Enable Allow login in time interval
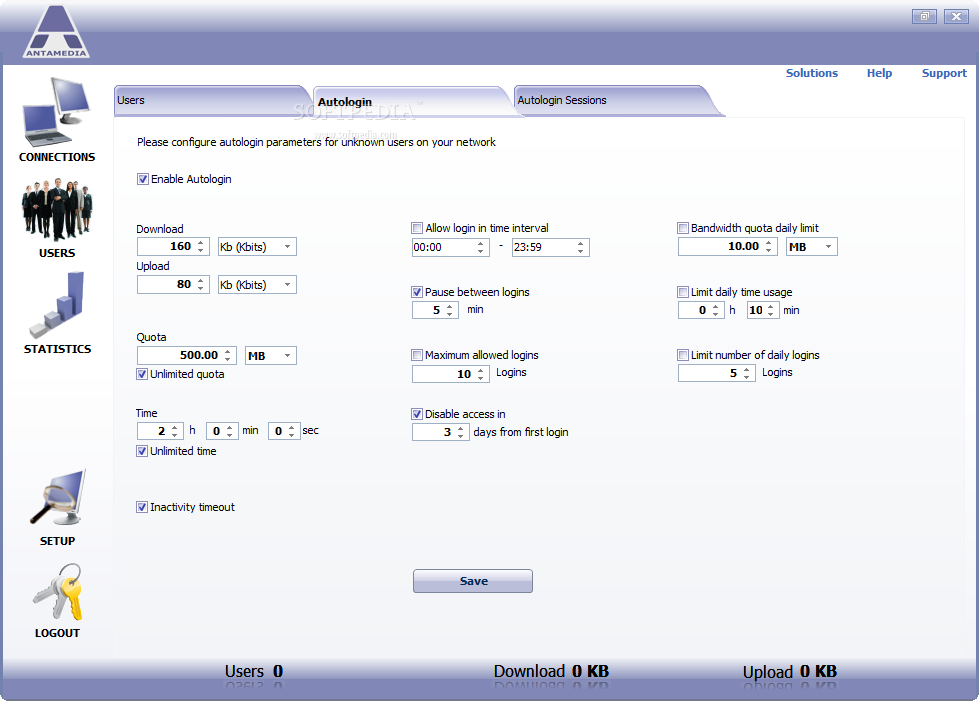Image resolution: width=979 pixels, height=701 pixels. click(x=417, y=228)
